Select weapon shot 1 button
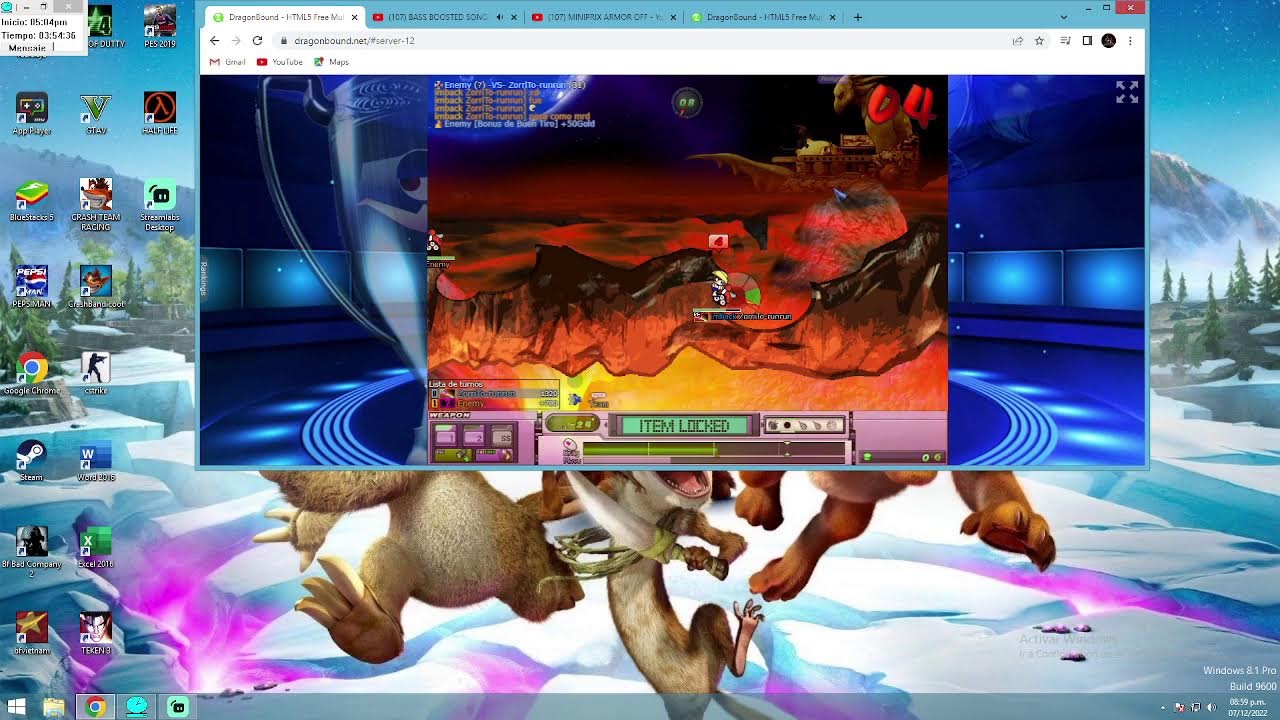This screenshot has width=1280, height=720. pos(446,437)
